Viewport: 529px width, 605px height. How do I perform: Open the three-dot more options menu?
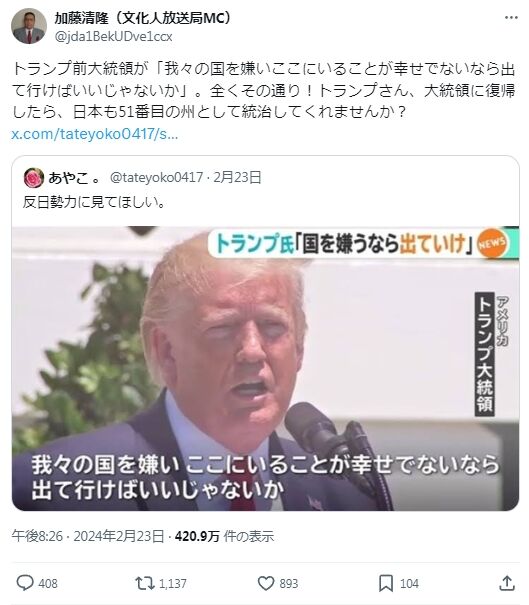click(x=511, y=18)
